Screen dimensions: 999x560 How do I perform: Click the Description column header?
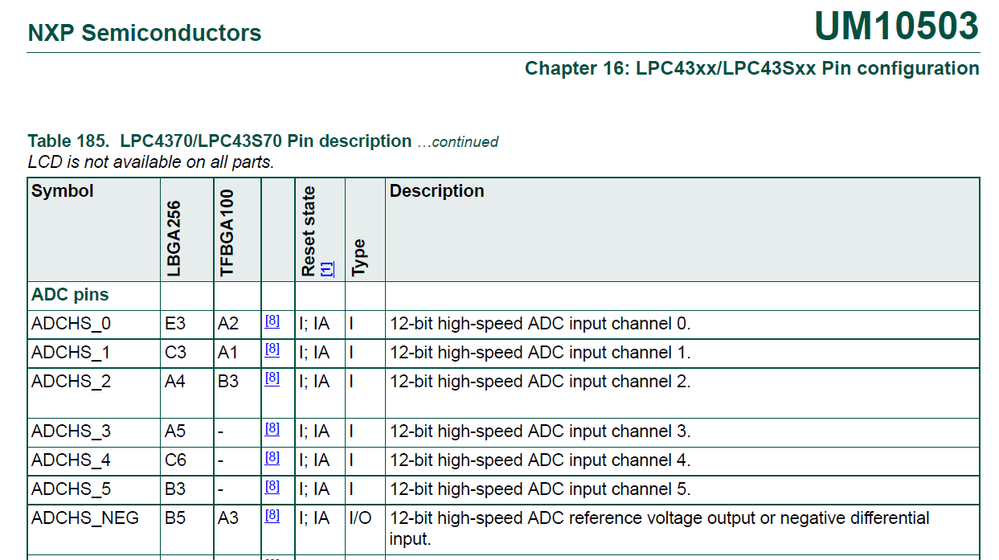tap(436, 191)
